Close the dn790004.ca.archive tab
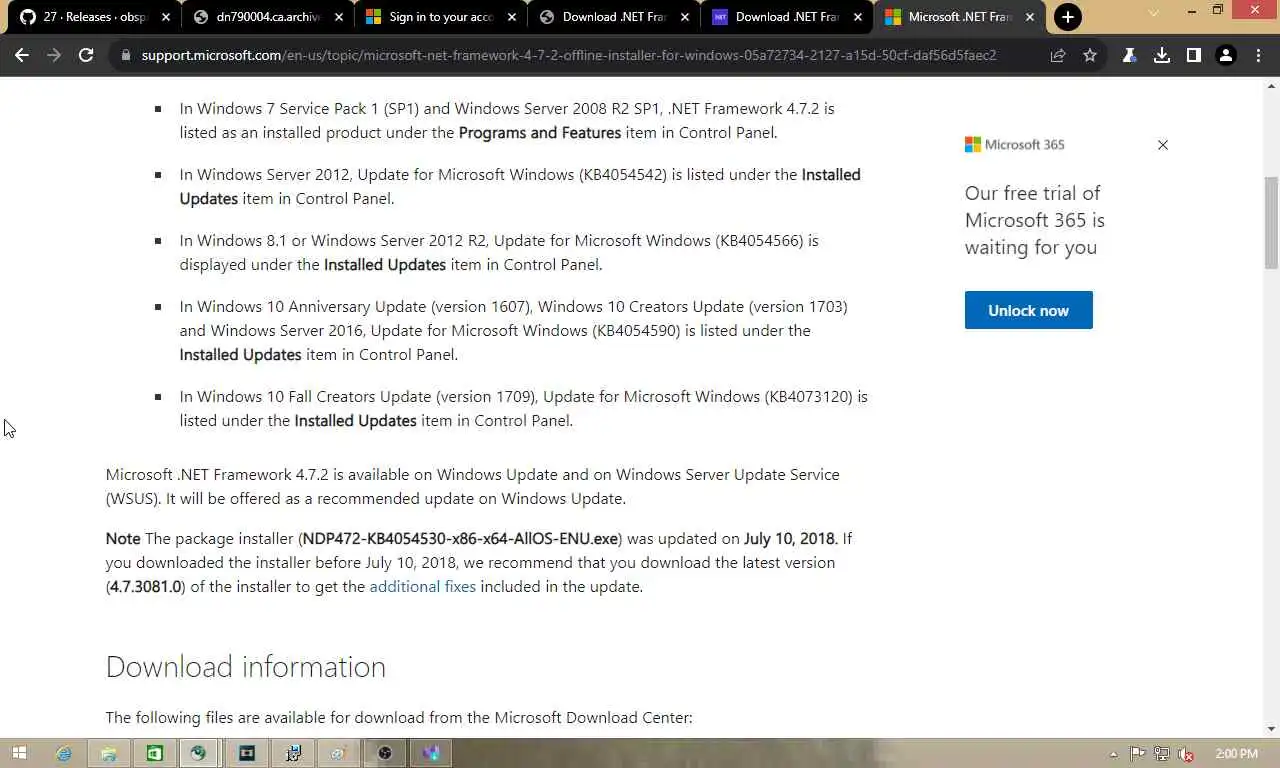The width and height of the screenshot is (1280, 768). (x=339, y=17)
